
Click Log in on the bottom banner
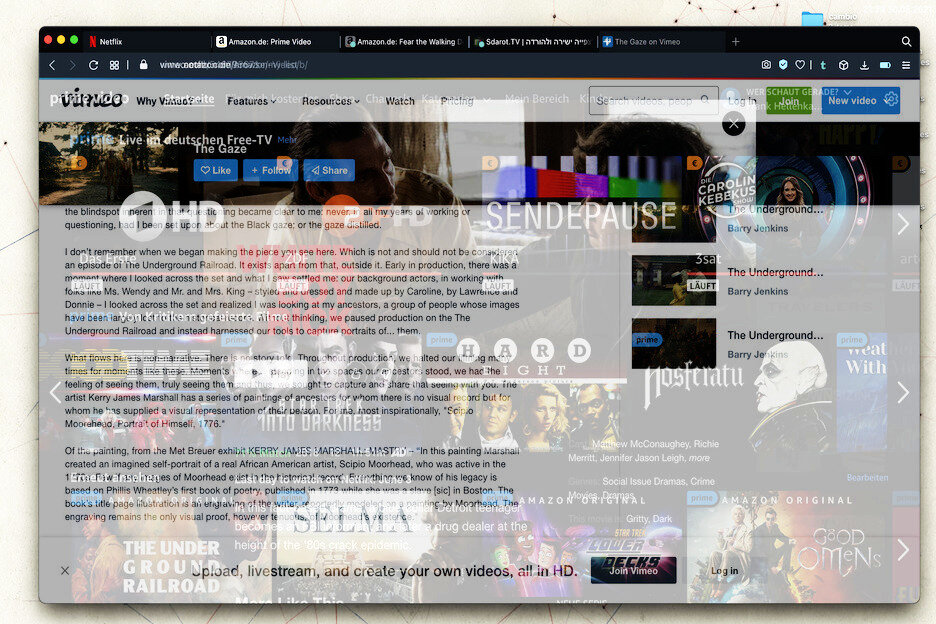[x=724, y=571]
